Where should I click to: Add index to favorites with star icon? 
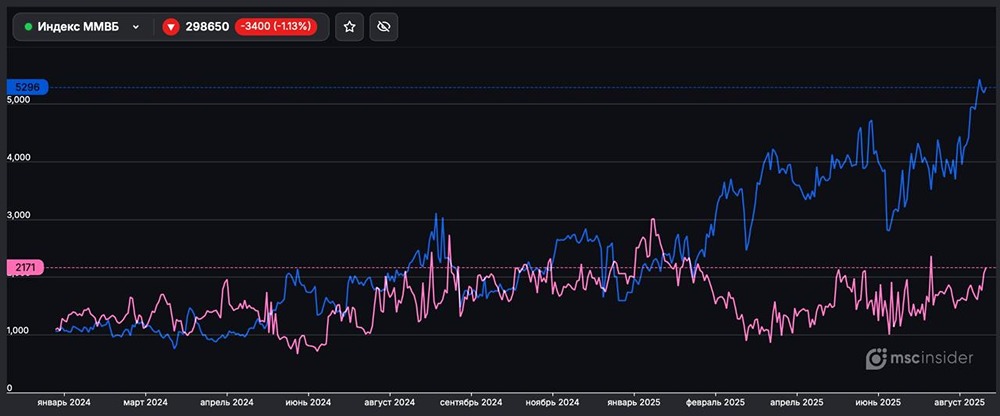point(349,27)
